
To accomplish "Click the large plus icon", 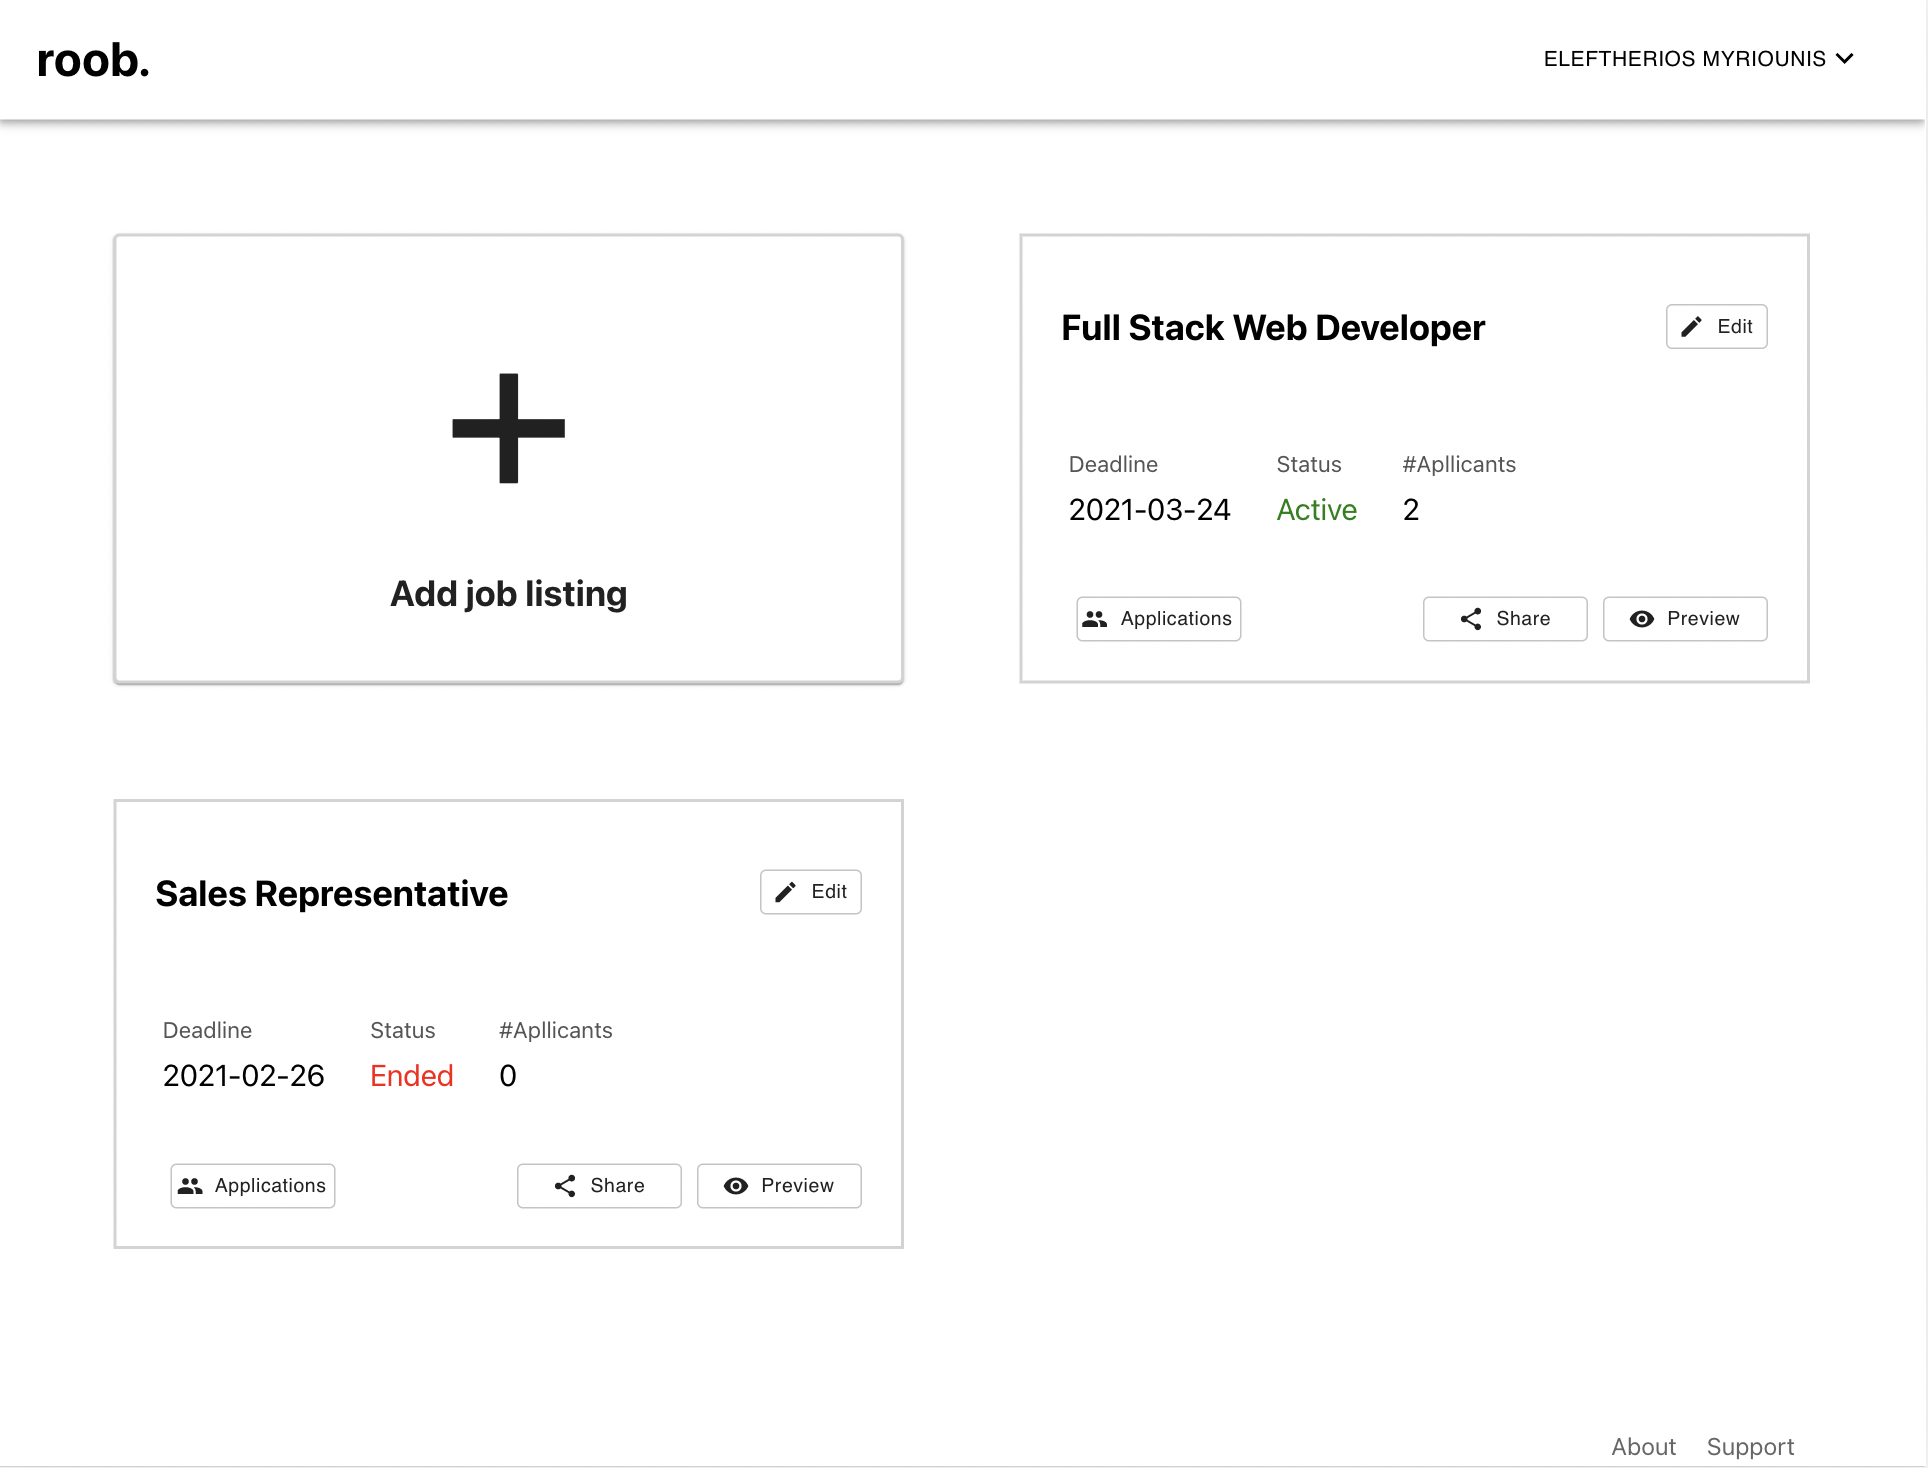I will [x=508, y=428].
